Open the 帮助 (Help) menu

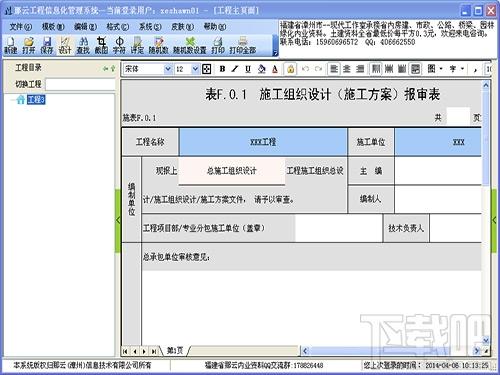tap(215, 27)
